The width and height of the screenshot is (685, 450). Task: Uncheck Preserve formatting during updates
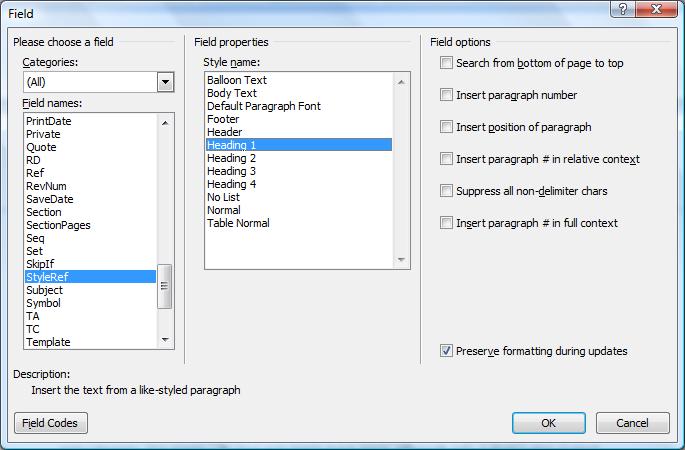click(446, 351)
